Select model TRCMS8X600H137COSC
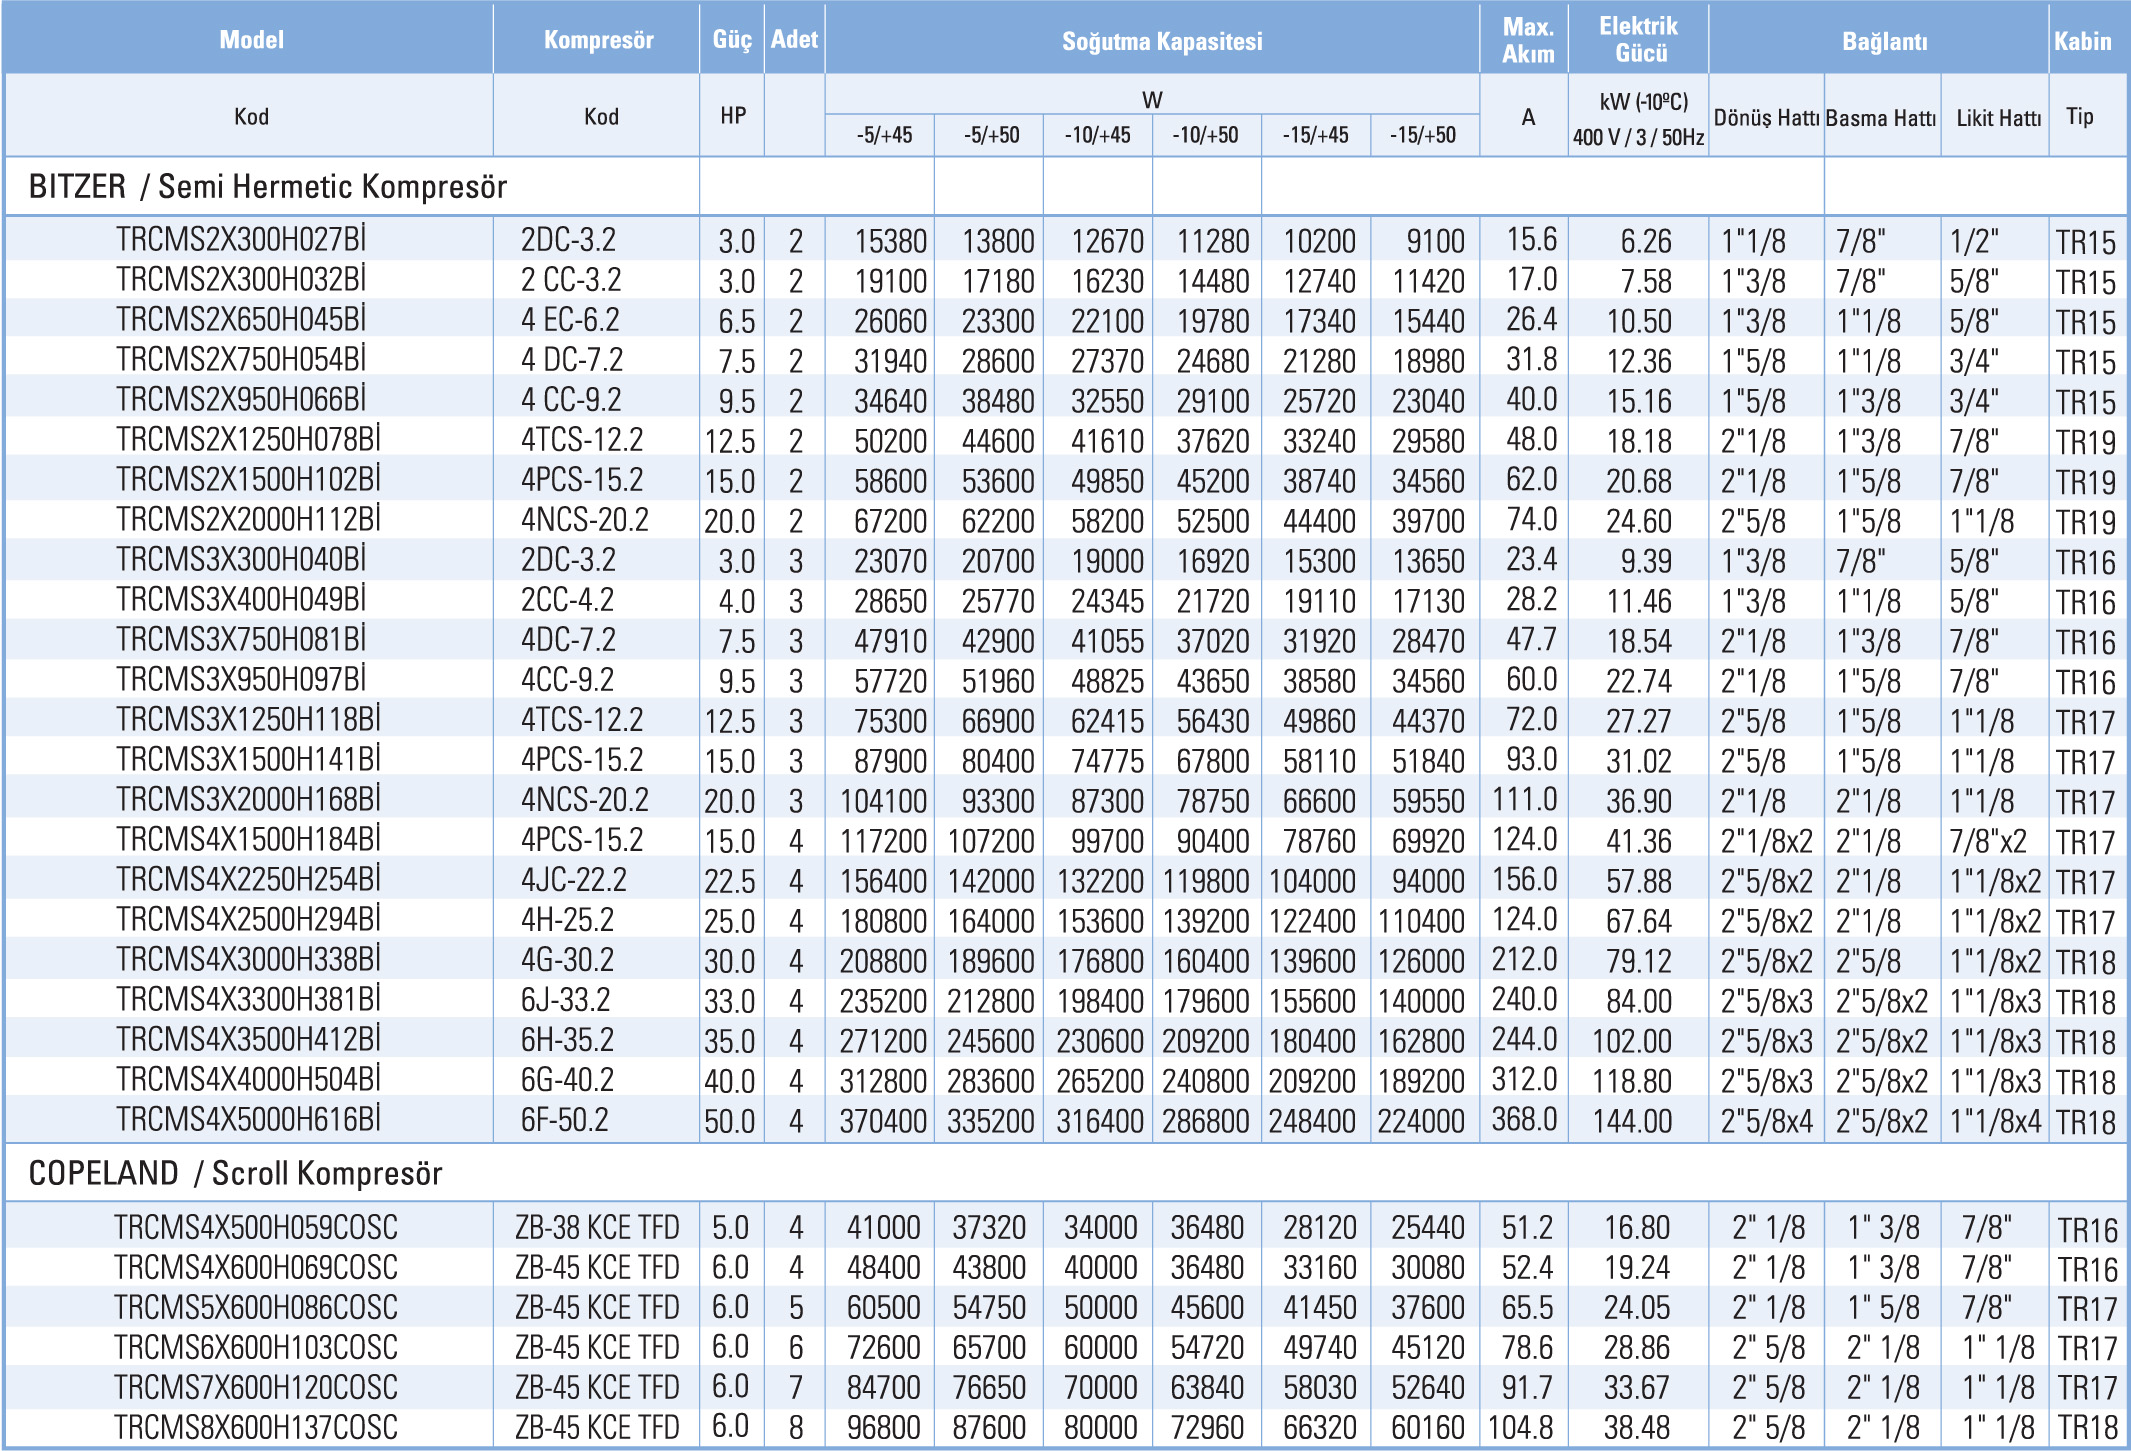Image resolution: width=2131 pixels, height=1451 pixels. [255, 1427]
